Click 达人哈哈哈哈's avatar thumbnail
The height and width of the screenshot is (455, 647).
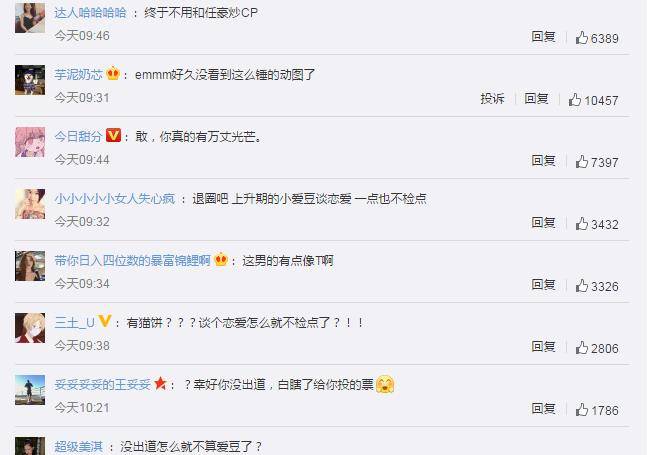point(30,18)
